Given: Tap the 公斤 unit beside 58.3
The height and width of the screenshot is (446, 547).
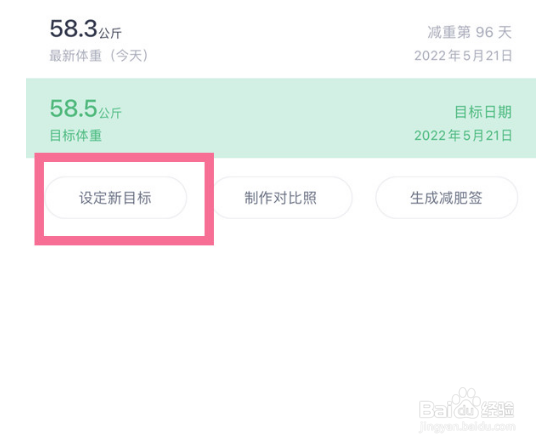Looking at the screenshot, I should pyautogui.click(x=110, y=34).
